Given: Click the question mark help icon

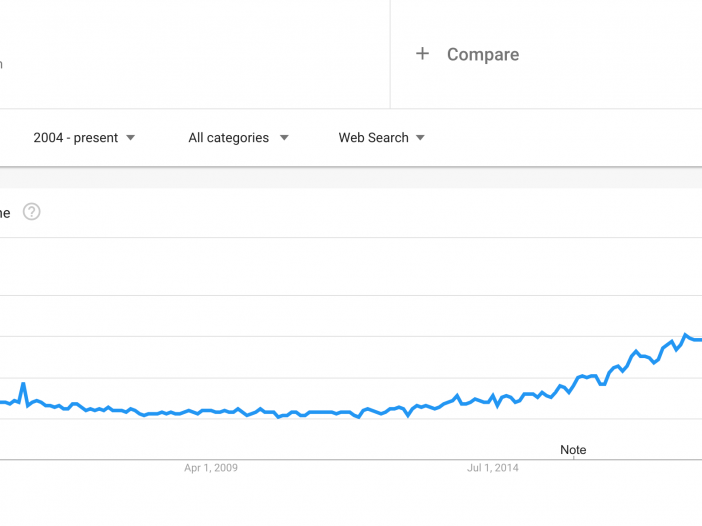Looking at the screenshot, I should click(31, 212).
